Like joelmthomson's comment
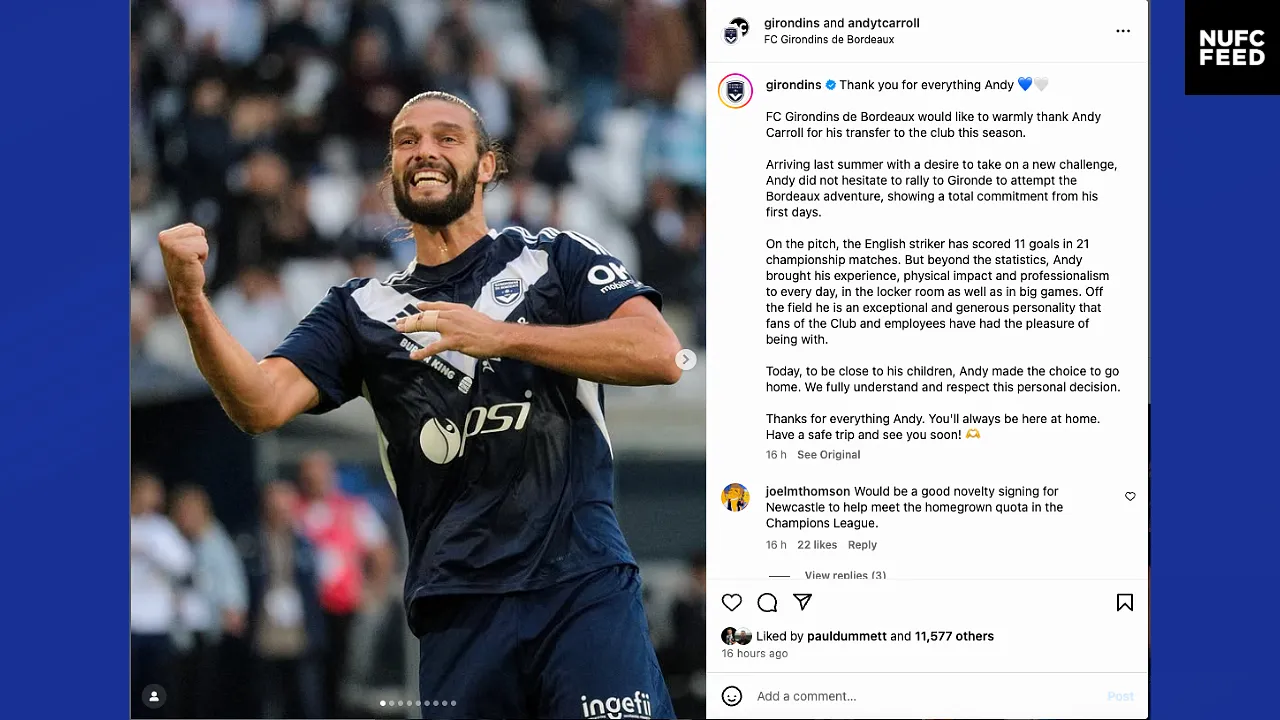Viewport: 1280px width, 720px height. pos(1130,497)
